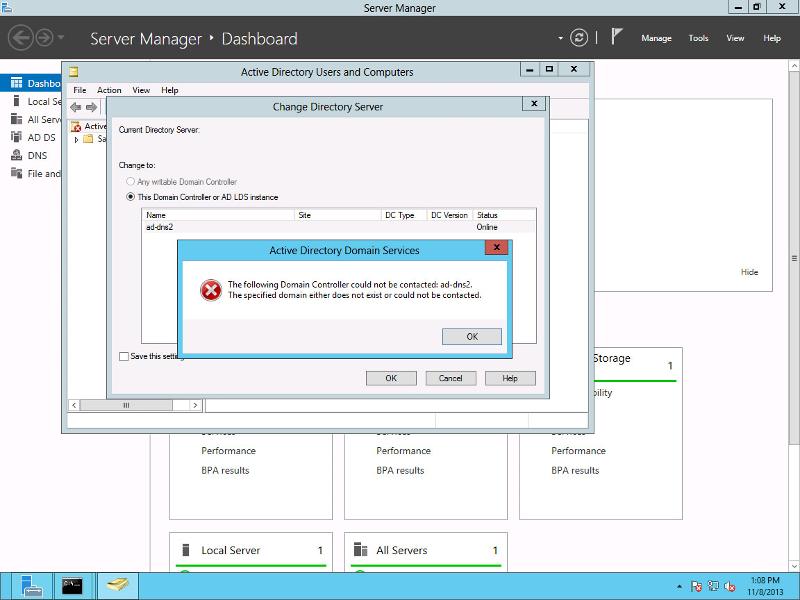Sort list by DC Type column header
Image resolution: width=800 pixels, height=600 pixels.
404,215
